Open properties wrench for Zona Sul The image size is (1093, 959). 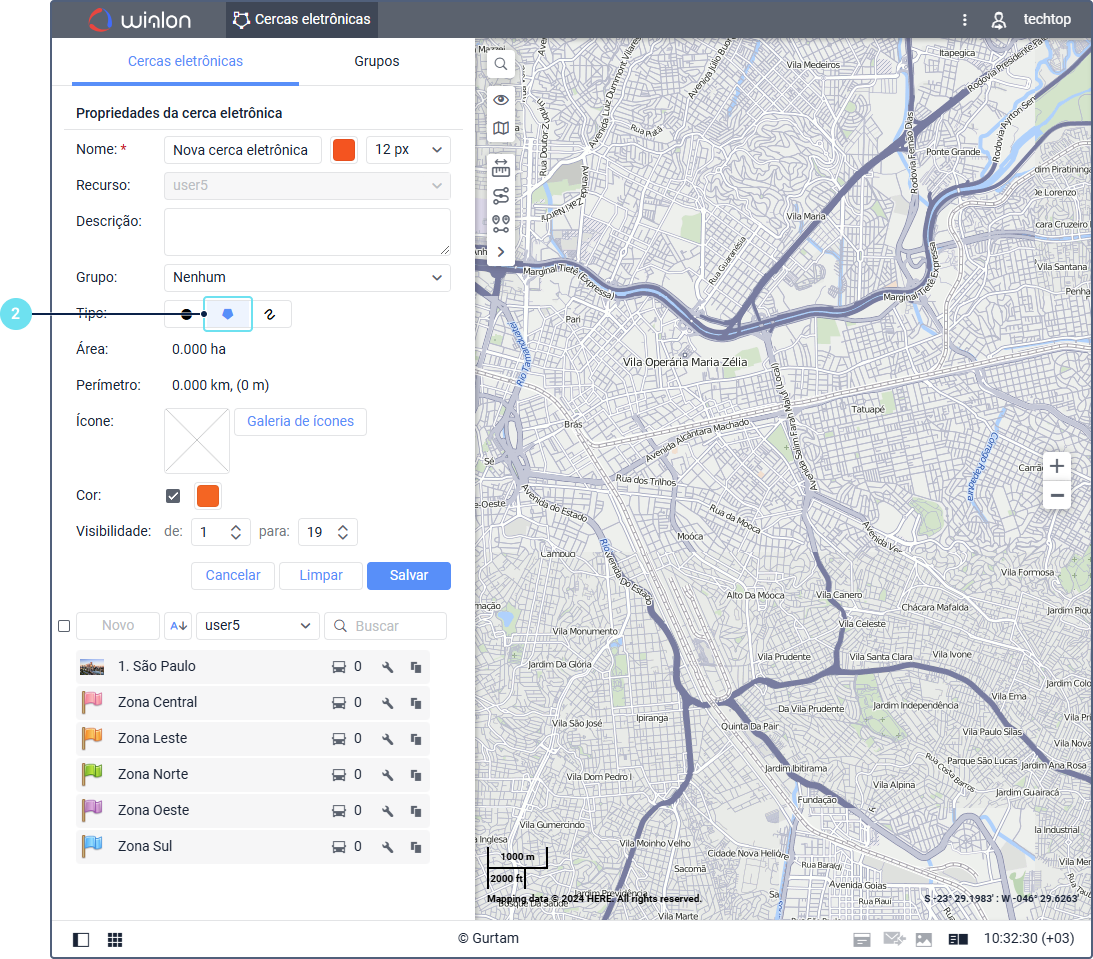pyautogui.click(x=388, y=847)
